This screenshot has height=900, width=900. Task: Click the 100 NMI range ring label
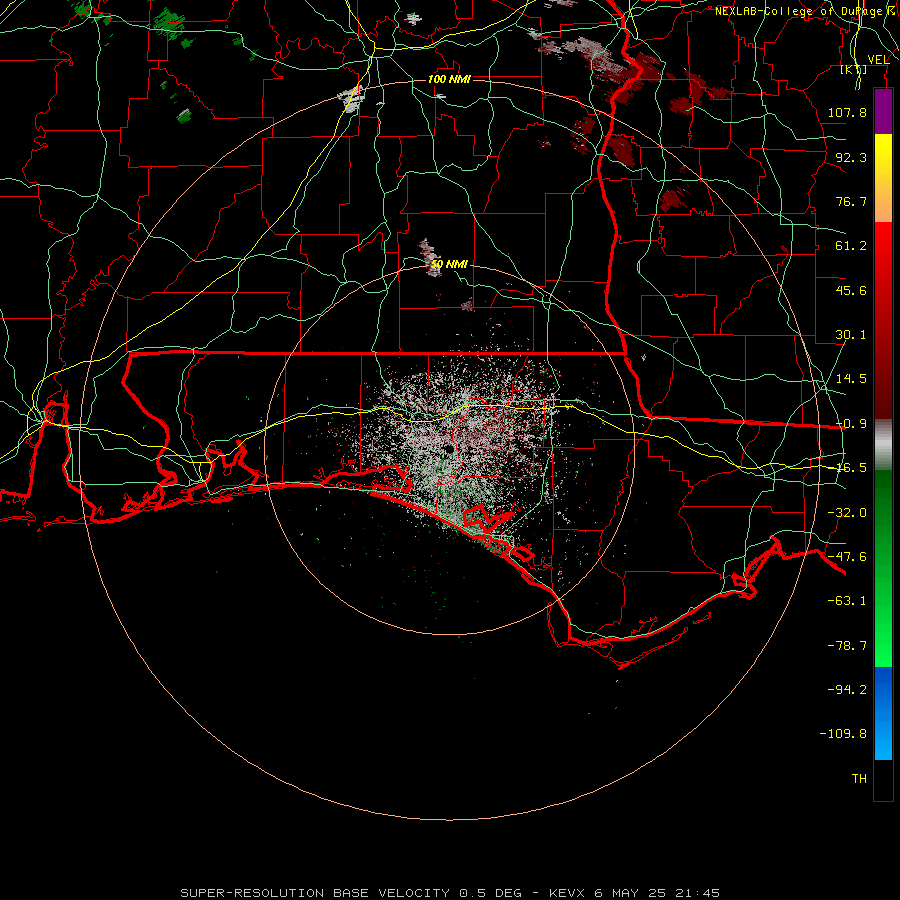pyautogui.click(x=449, y=79)
